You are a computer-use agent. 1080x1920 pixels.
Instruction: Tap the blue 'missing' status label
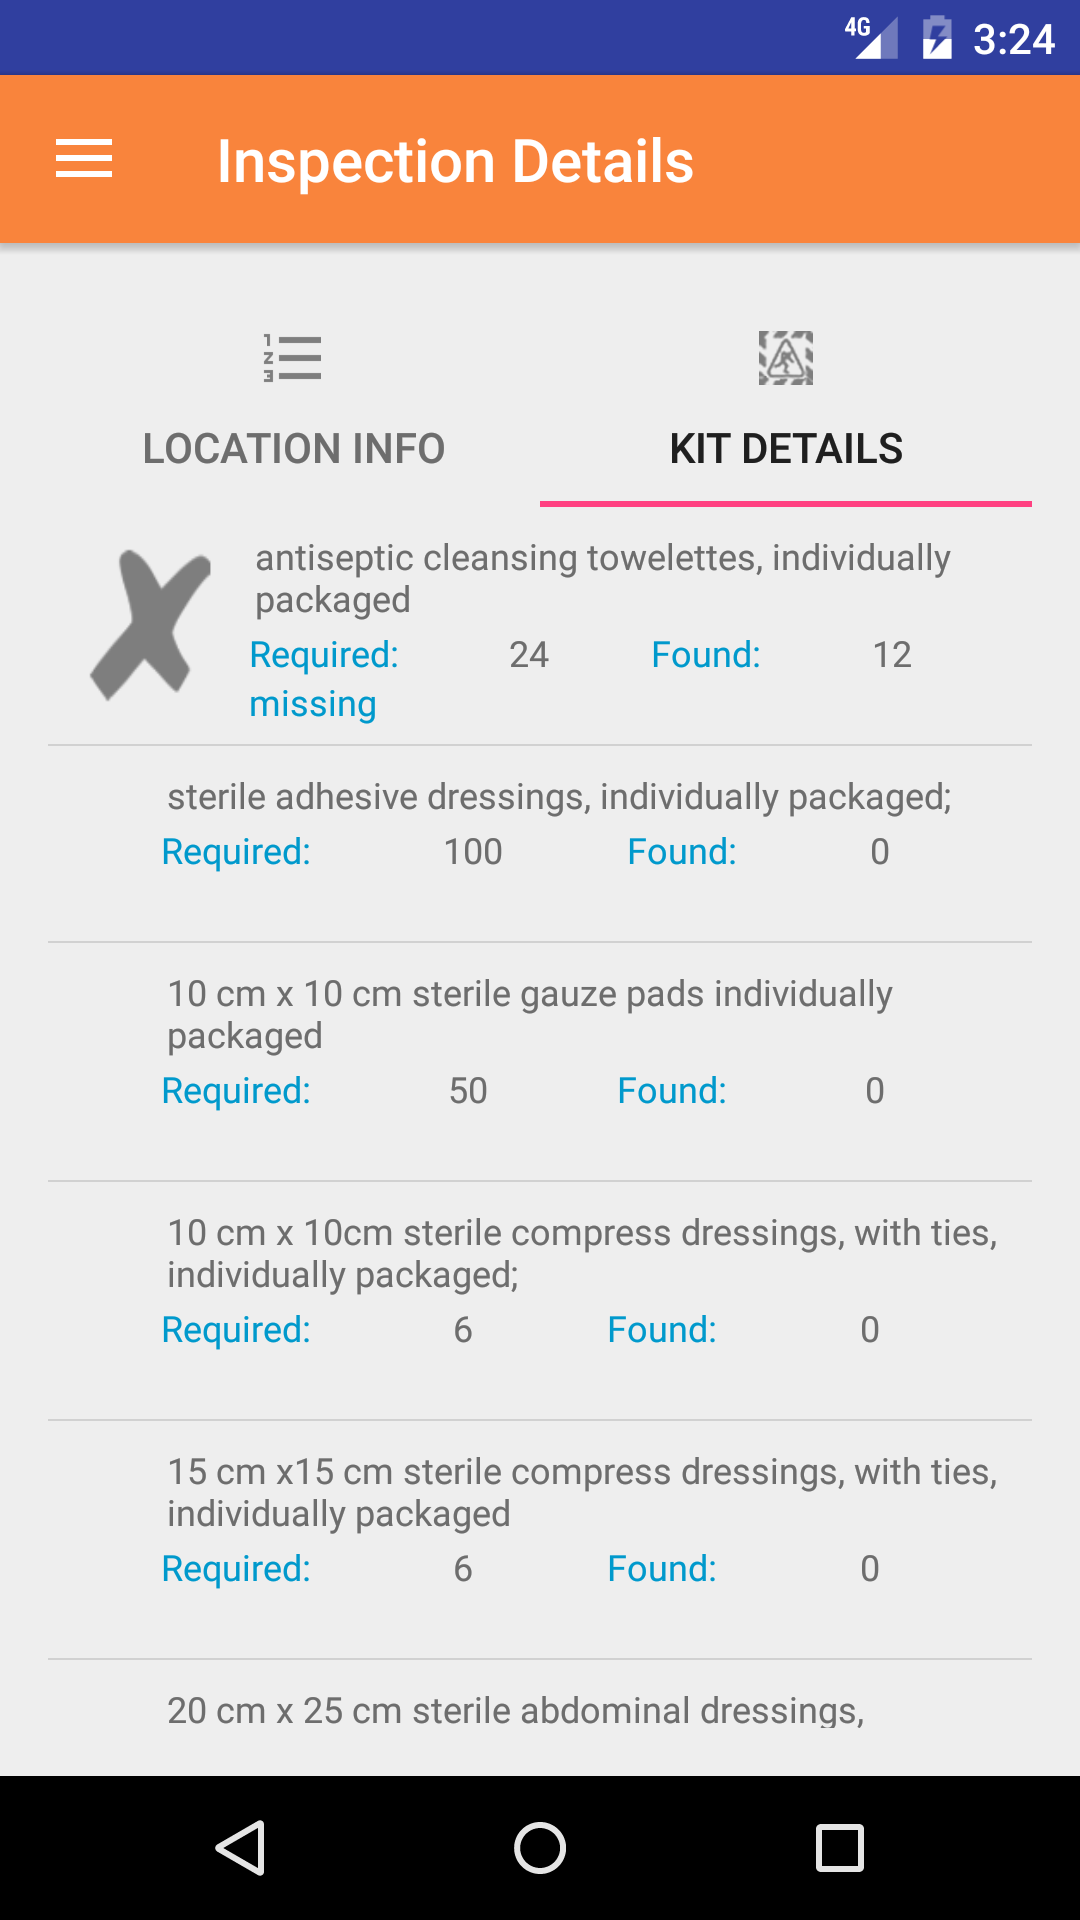313,704
